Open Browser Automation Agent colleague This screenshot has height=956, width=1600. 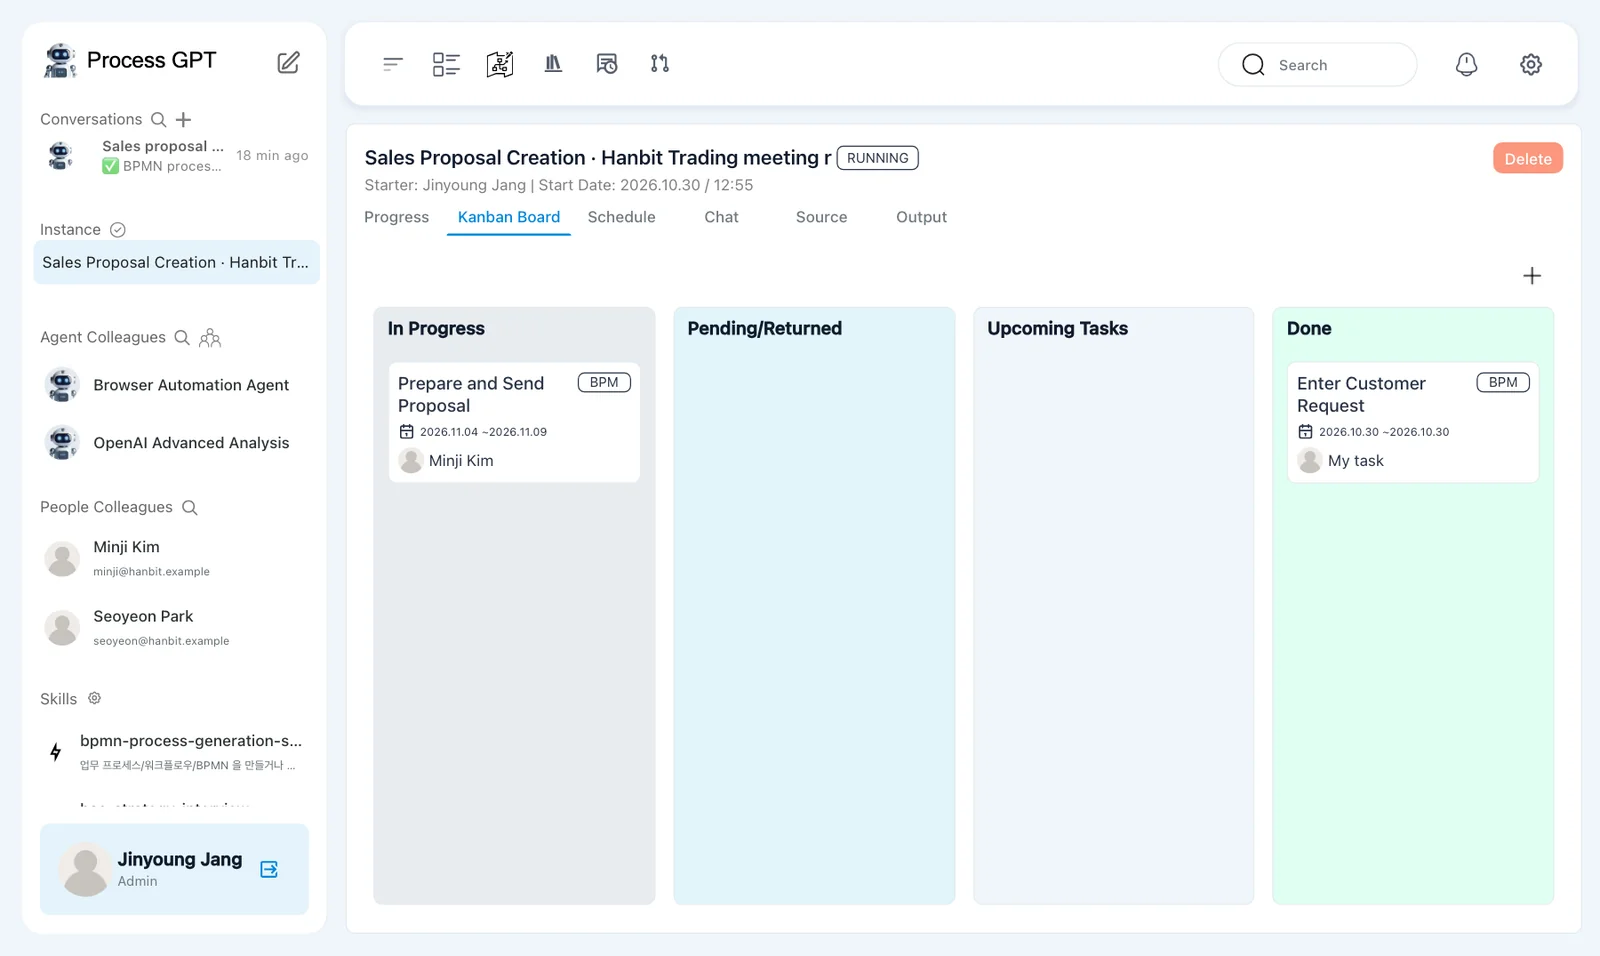click(176, 385)
